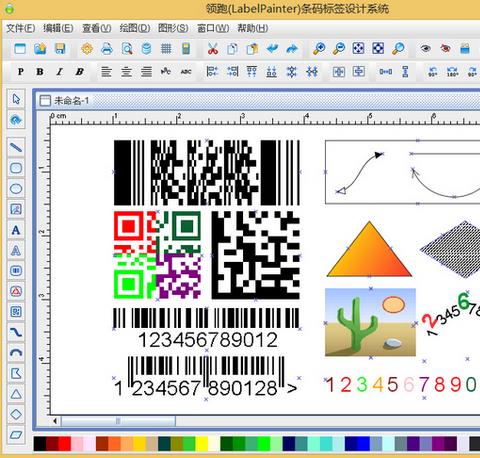
Task: Align text left
Action: [x=106, y=72]
